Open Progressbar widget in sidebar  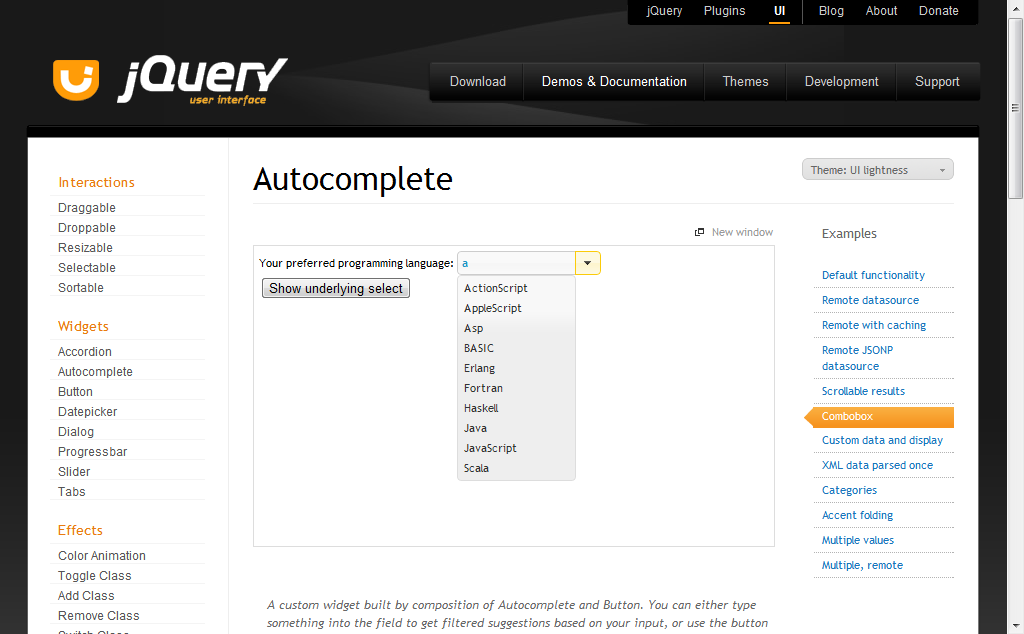click(93, 452)
